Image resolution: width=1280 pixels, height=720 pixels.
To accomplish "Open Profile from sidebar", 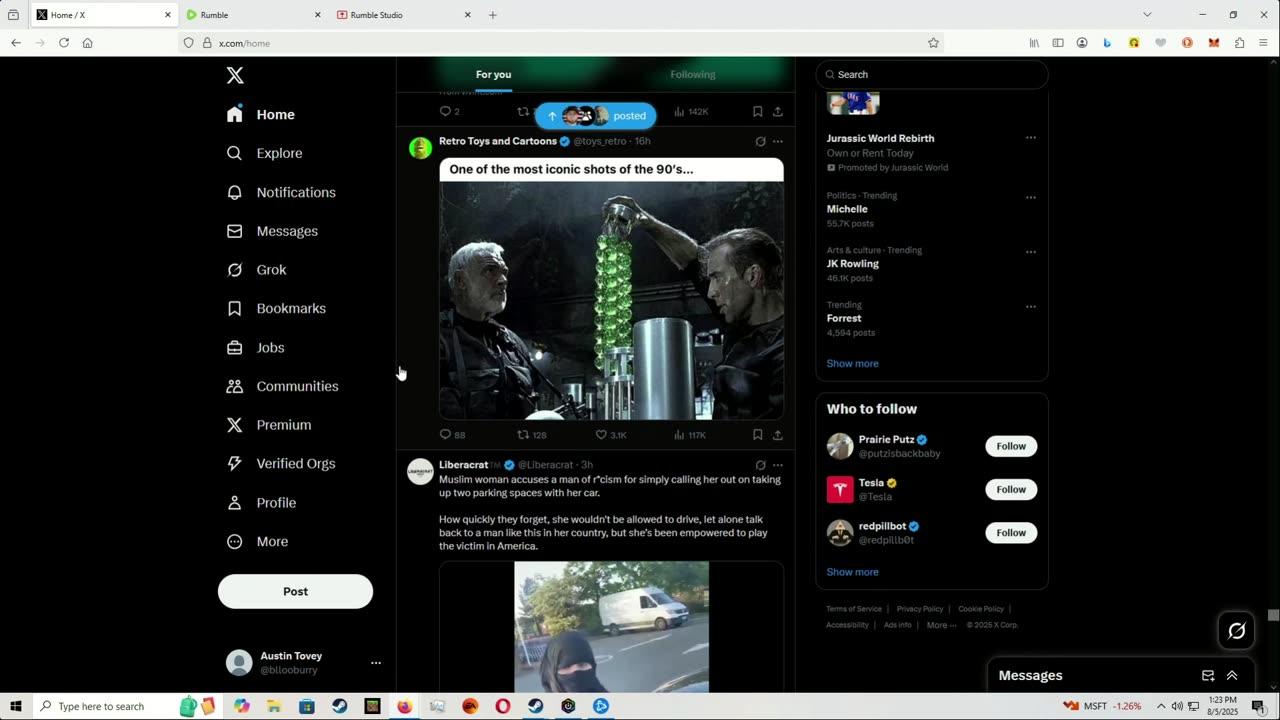I will 261,503.
